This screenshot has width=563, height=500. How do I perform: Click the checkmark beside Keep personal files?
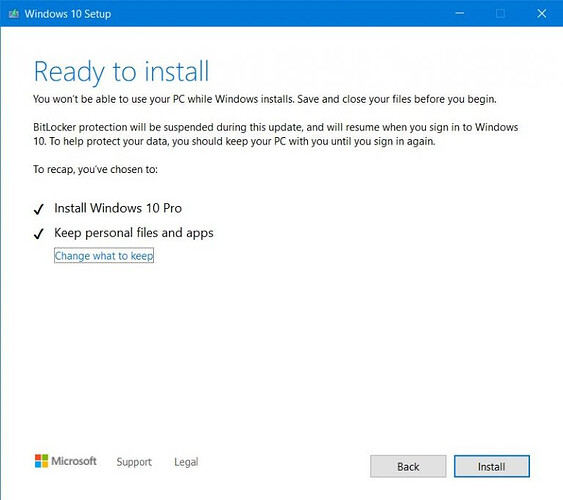[38, 234]
